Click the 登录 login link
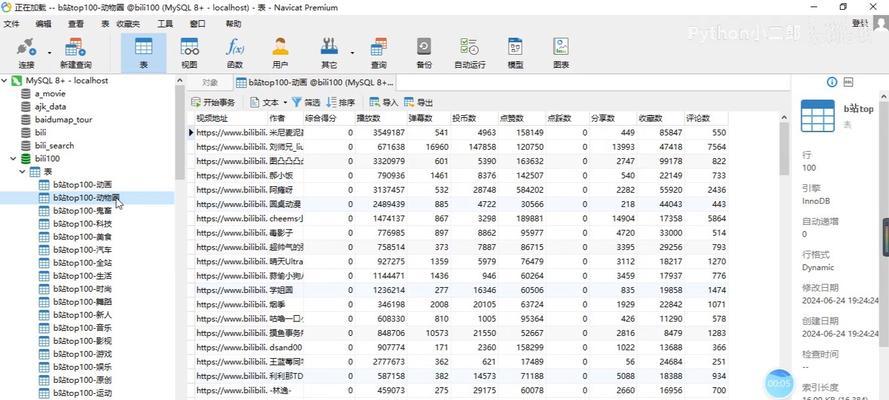Viewport: 889px width, 400px height. coord(860,23)
